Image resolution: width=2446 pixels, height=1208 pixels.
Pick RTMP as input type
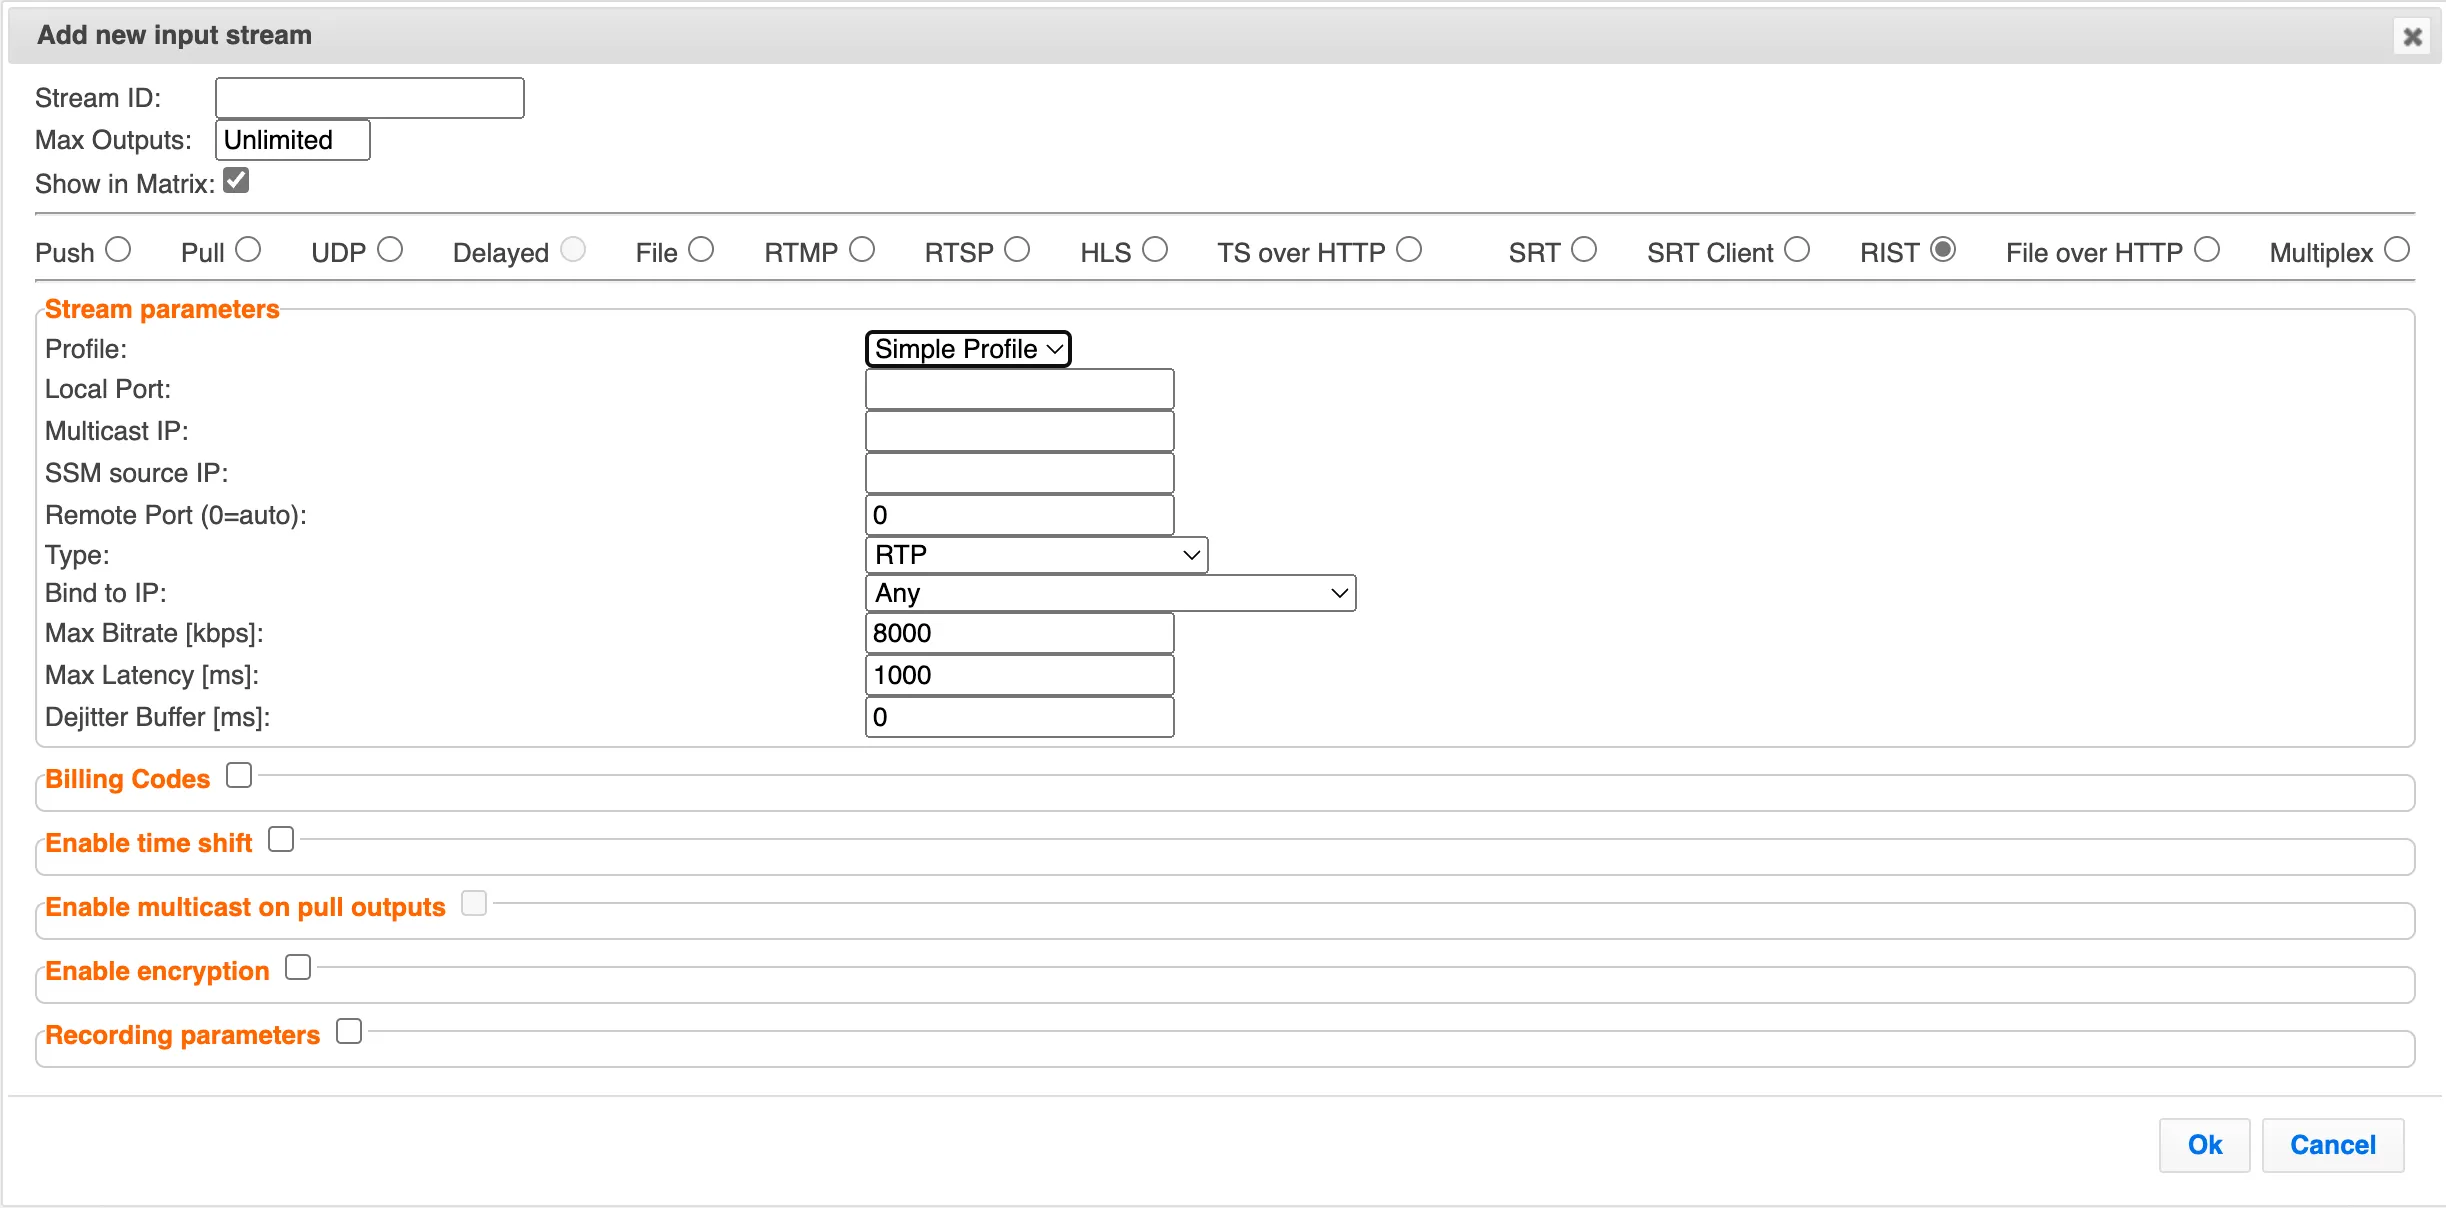(x=862, y=250)
